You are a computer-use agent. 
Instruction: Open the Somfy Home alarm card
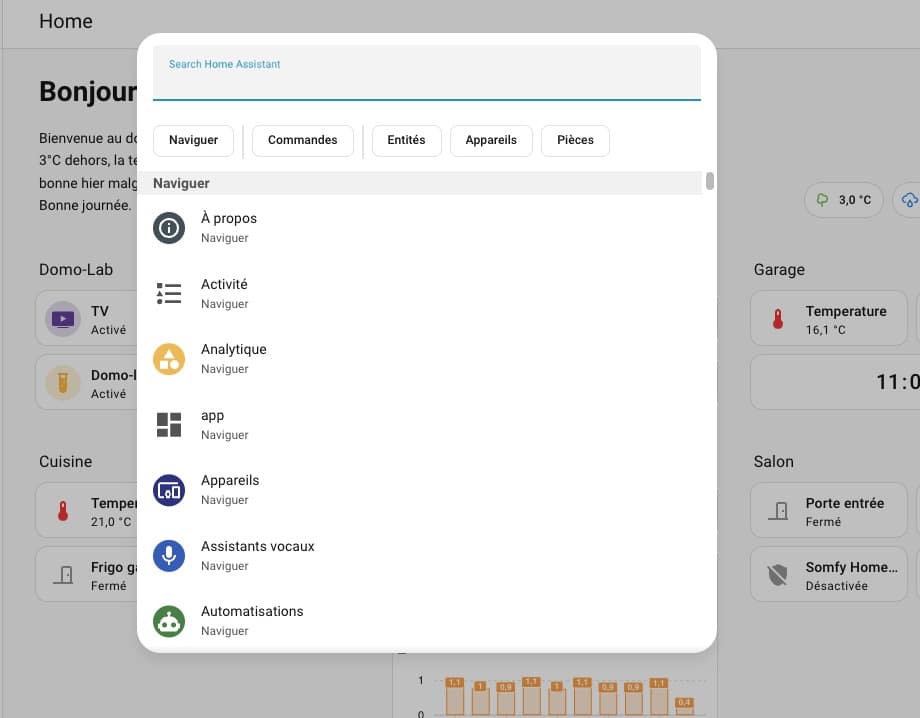[828, 575]
